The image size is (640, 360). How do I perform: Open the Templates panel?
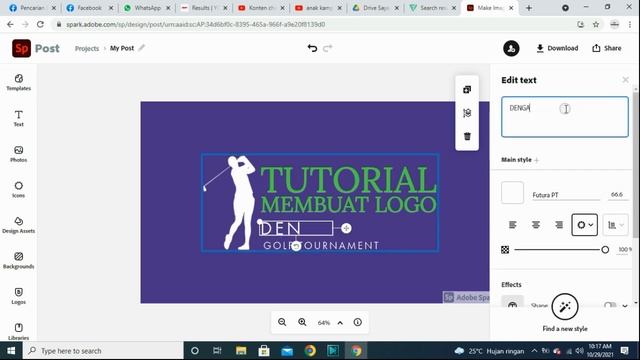[x=18, y=82]
